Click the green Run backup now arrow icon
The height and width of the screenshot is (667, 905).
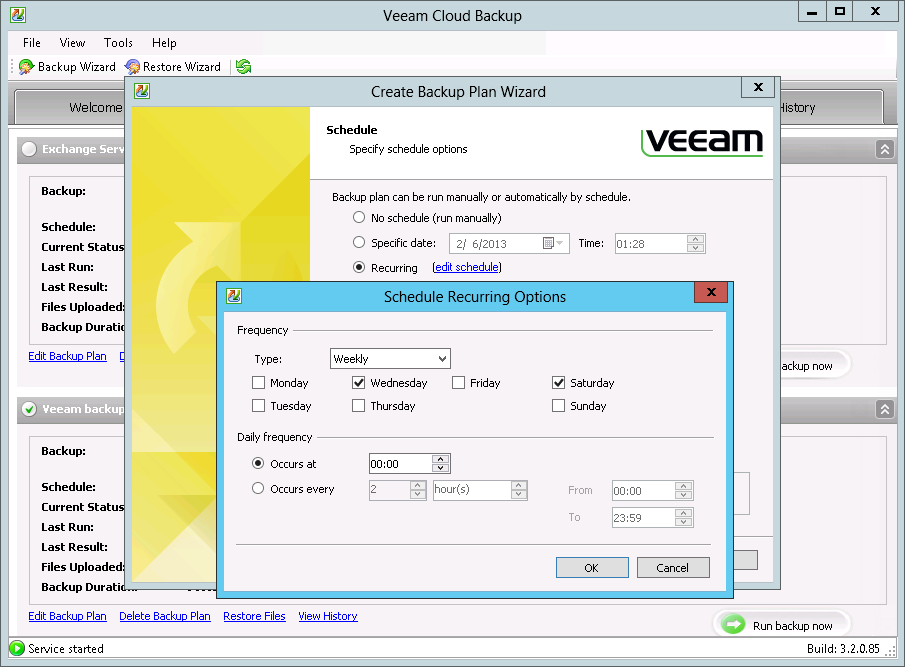point(733,624)
